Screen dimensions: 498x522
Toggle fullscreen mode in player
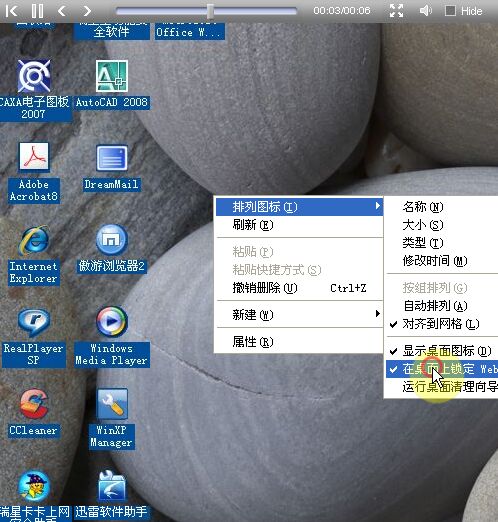[396, 11]
